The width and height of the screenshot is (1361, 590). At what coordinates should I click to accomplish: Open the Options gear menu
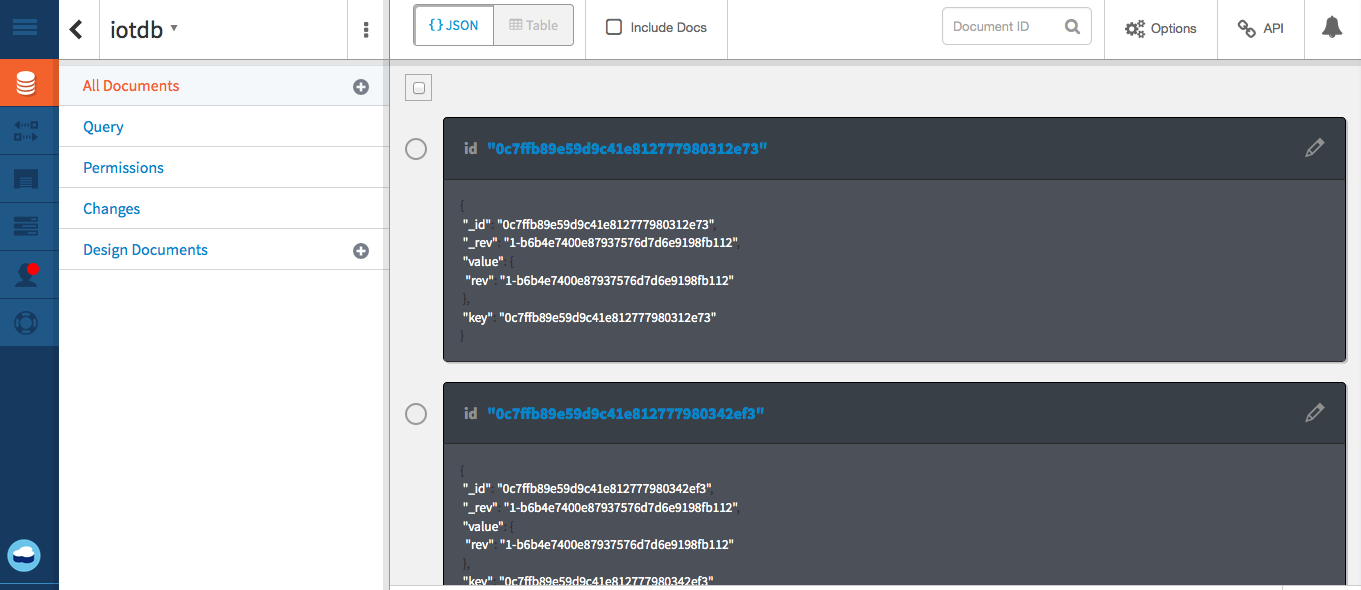1160,28
